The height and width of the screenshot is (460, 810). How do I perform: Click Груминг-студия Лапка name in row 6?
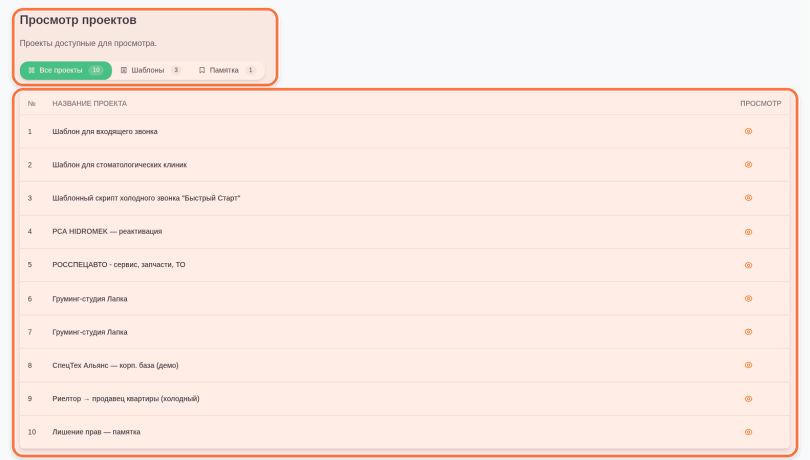tap(90, 299)
